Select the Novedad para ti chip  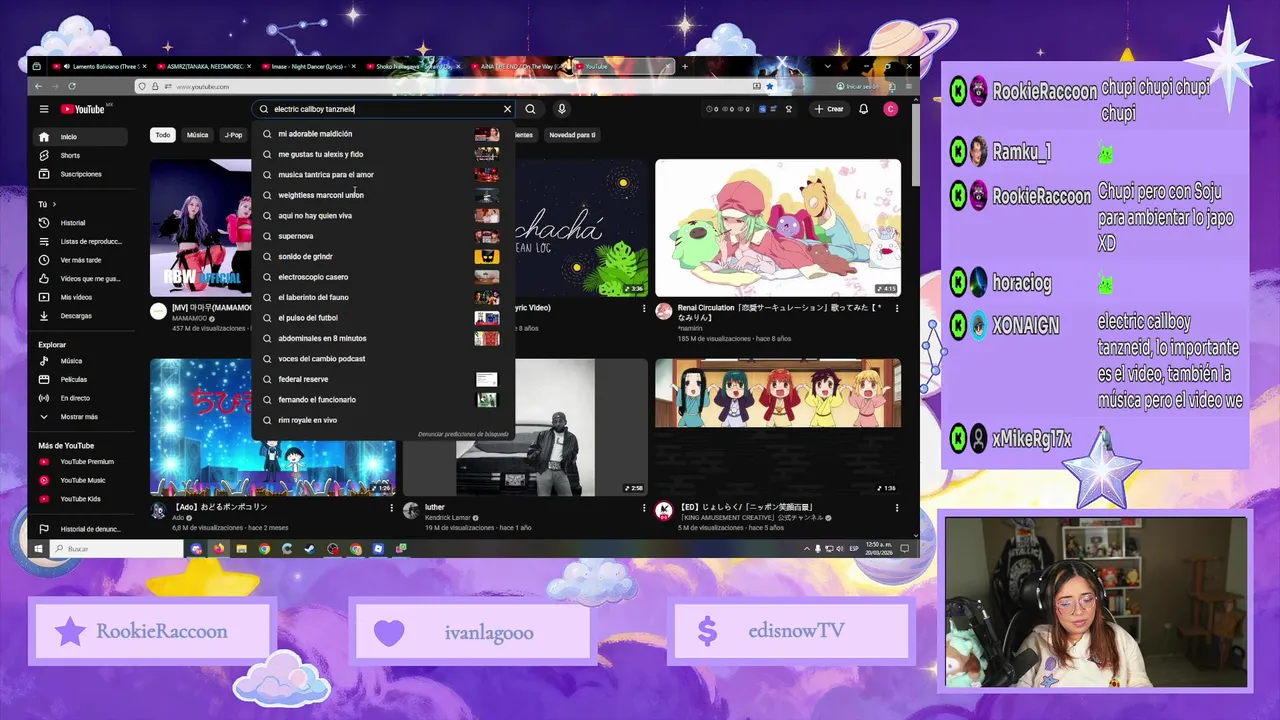click(572, 135)
